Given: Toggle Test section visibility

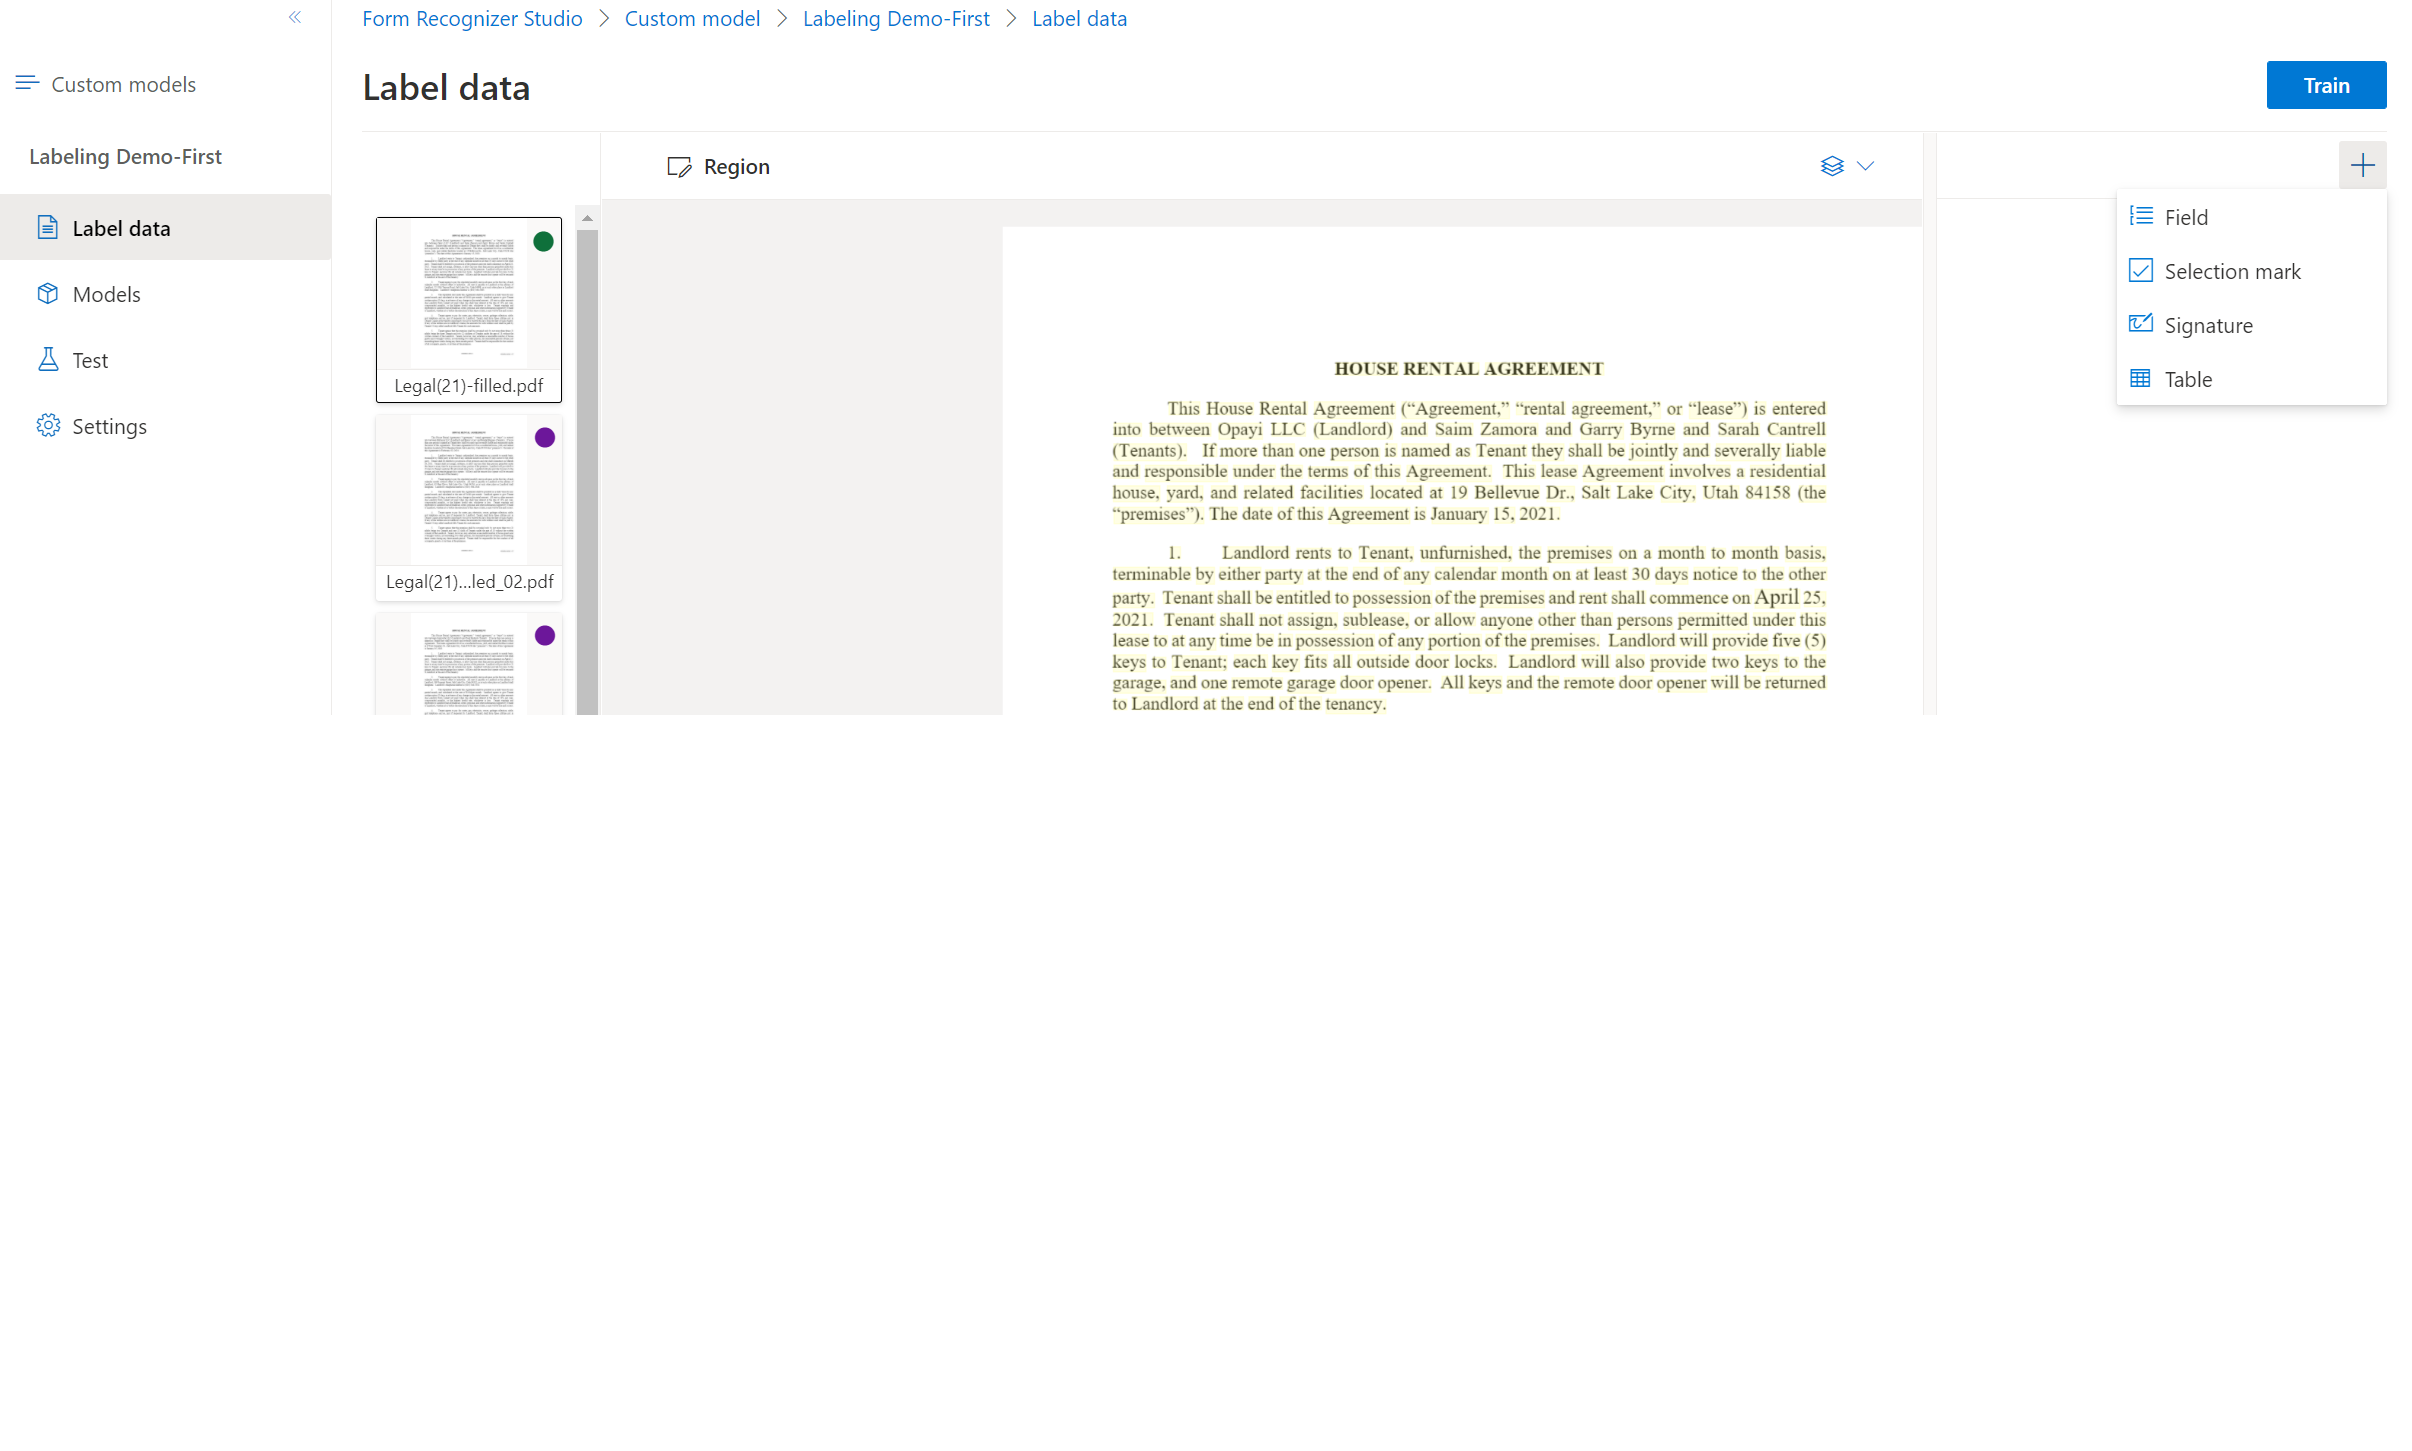Looking at the screenshot, I should point(91,360).
